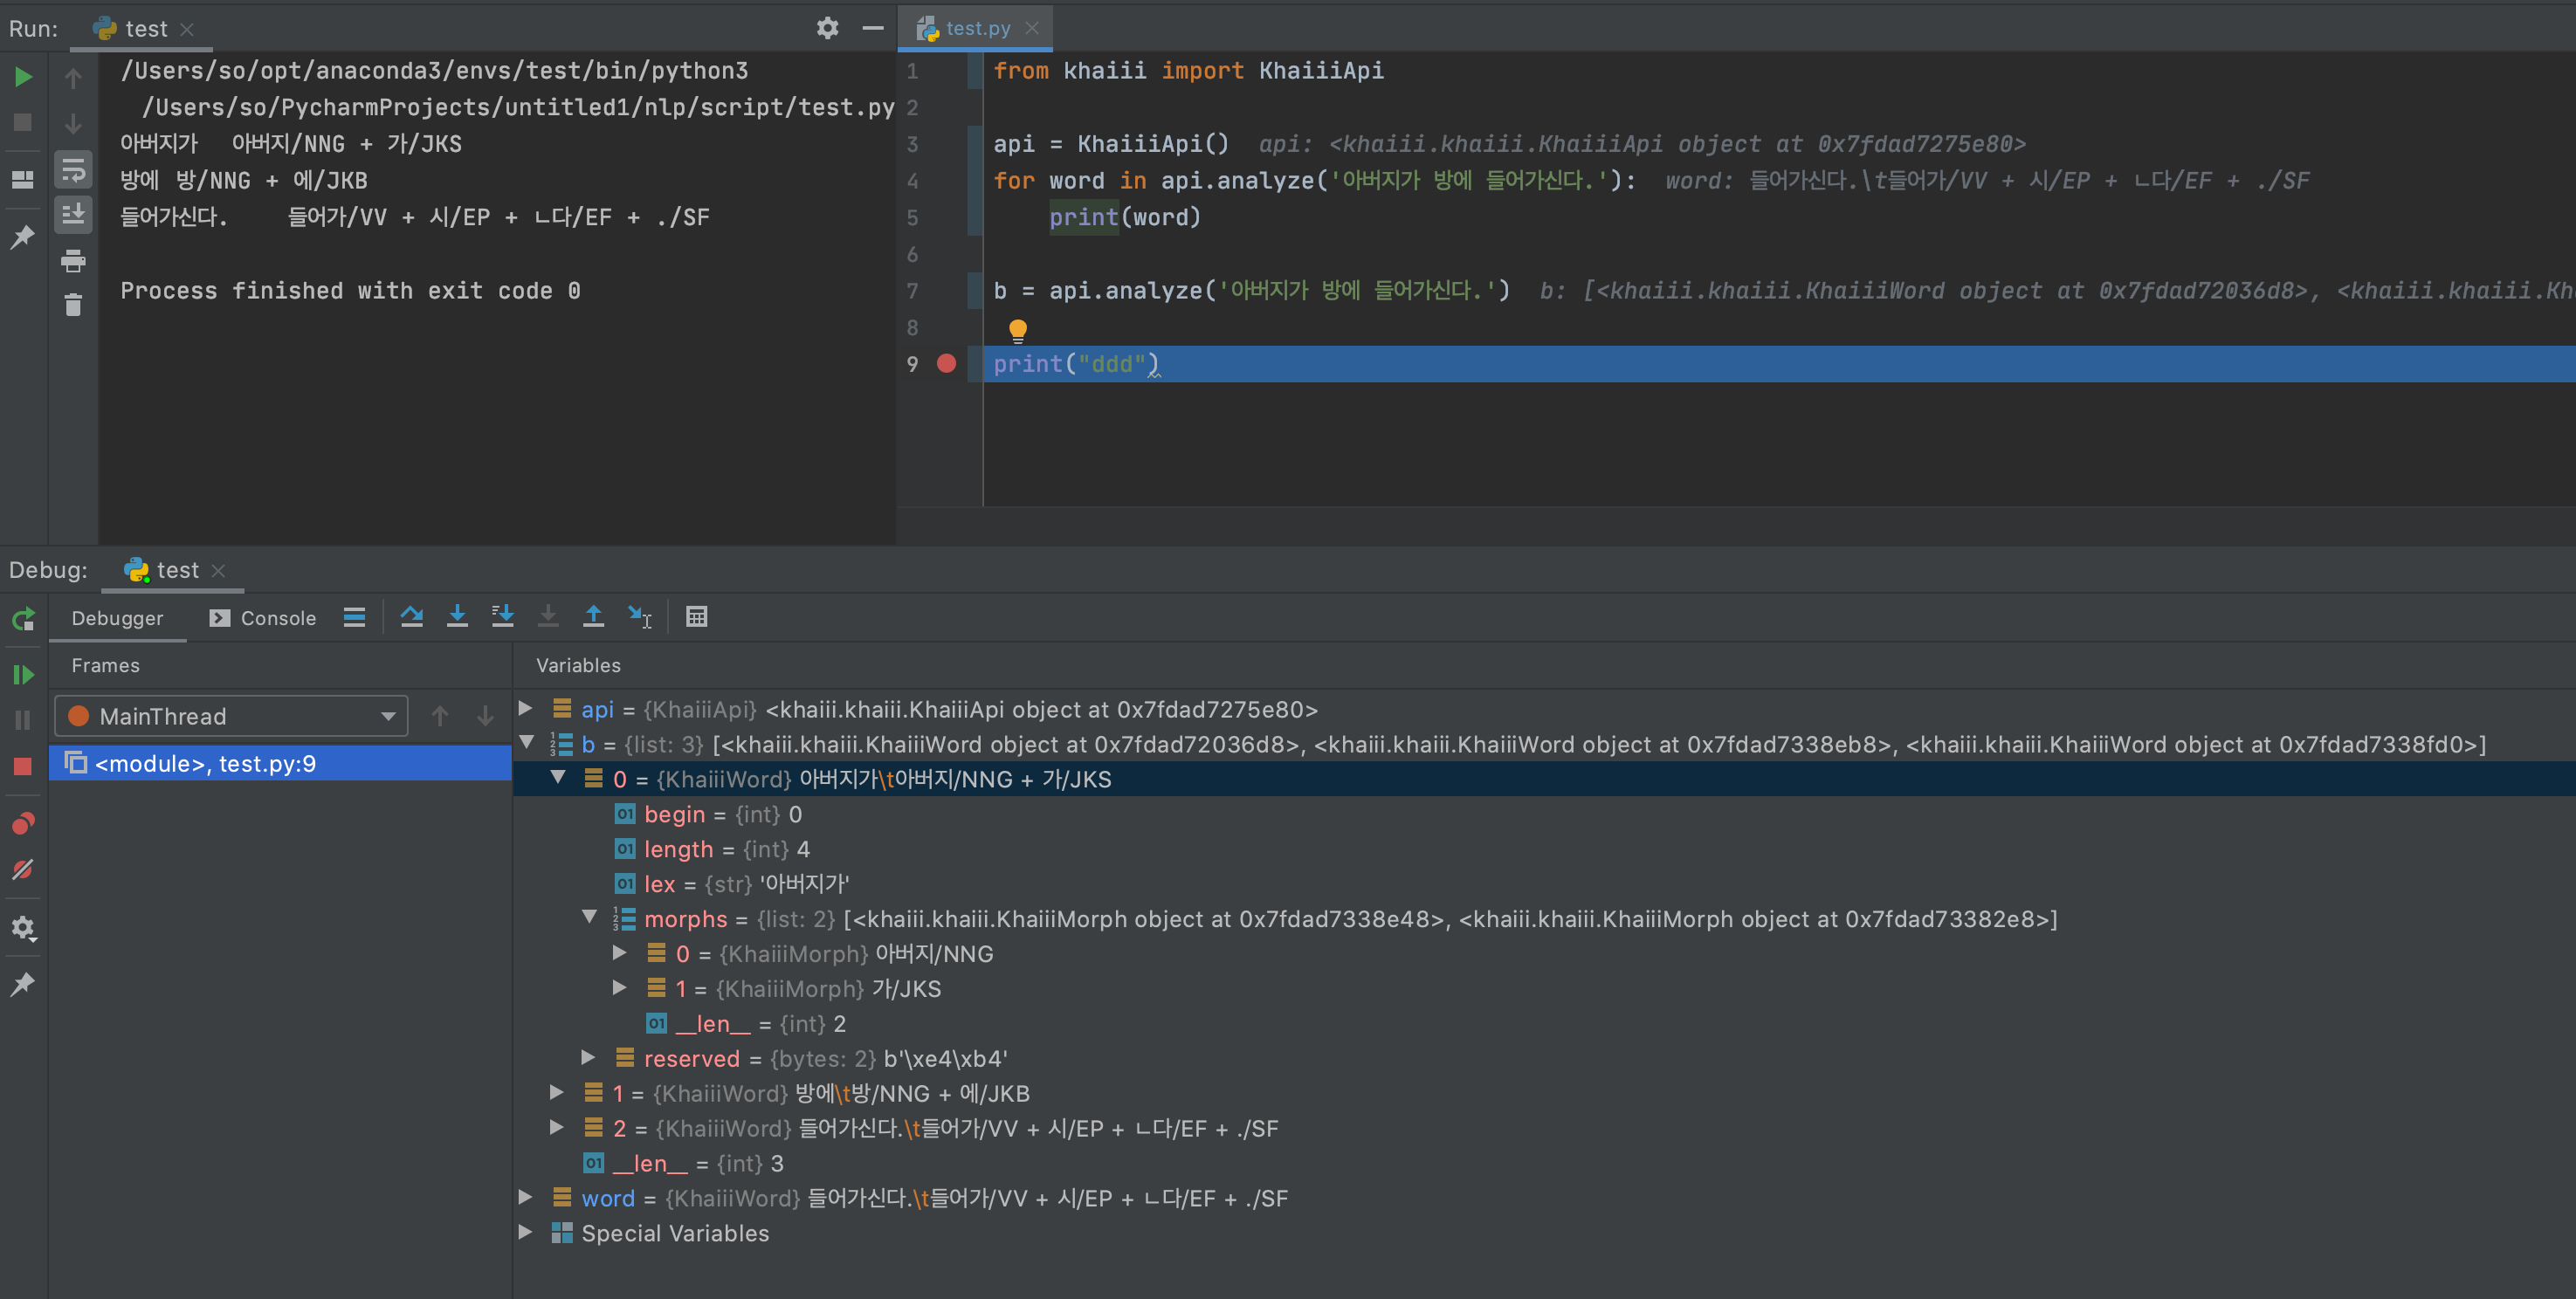Click the Step Into debugger icon
This screenshot has height=1299, width=2576.
click(x=457, y=616)
